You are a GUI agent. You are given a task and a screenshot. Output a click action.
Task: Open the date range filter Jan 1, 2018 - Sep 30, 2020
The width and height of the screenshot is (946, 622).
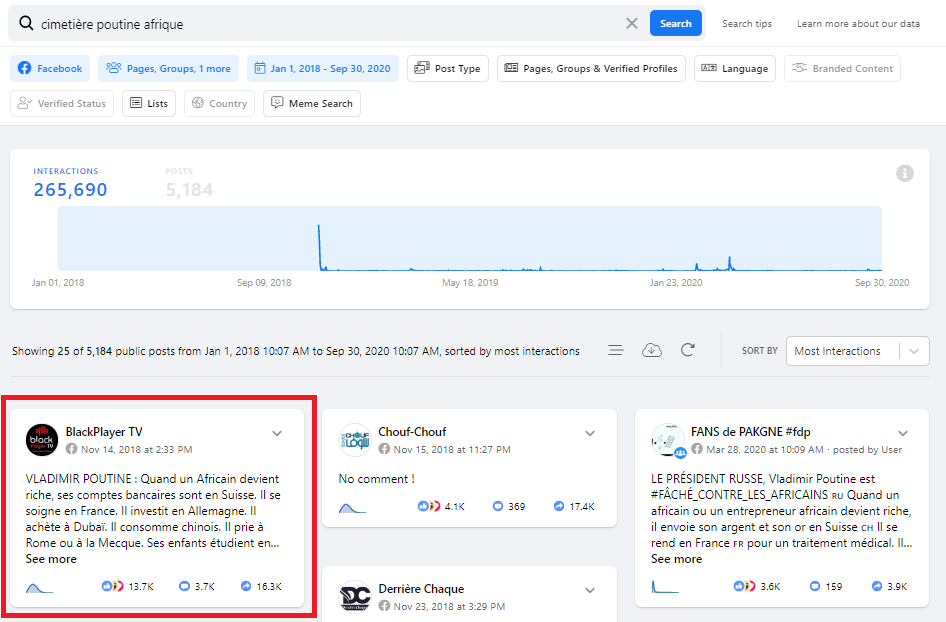click(x=323, y=69)
